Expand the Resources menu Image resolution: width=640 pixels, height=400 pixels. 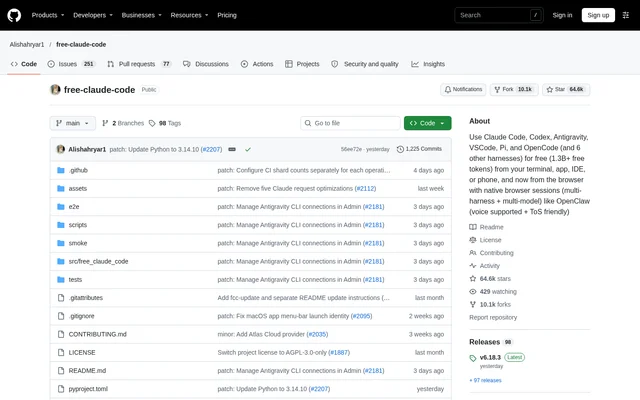tap(189, 15)
